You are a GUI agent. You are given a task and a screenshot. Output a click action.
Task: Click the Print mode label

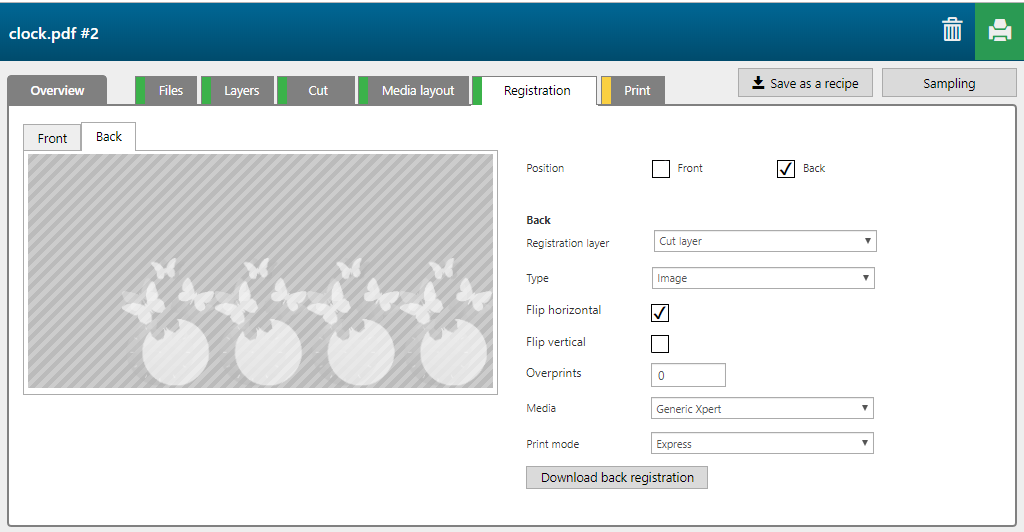click(x=552, y=444)
